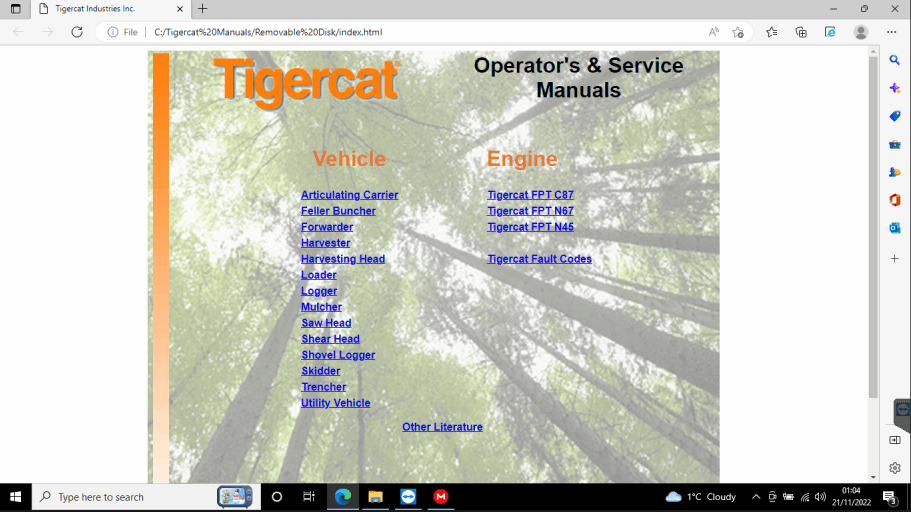Open Read Aloud icon in address bar
The width and height of the screenshot is (911, 512).
click(x=714, y=32)
